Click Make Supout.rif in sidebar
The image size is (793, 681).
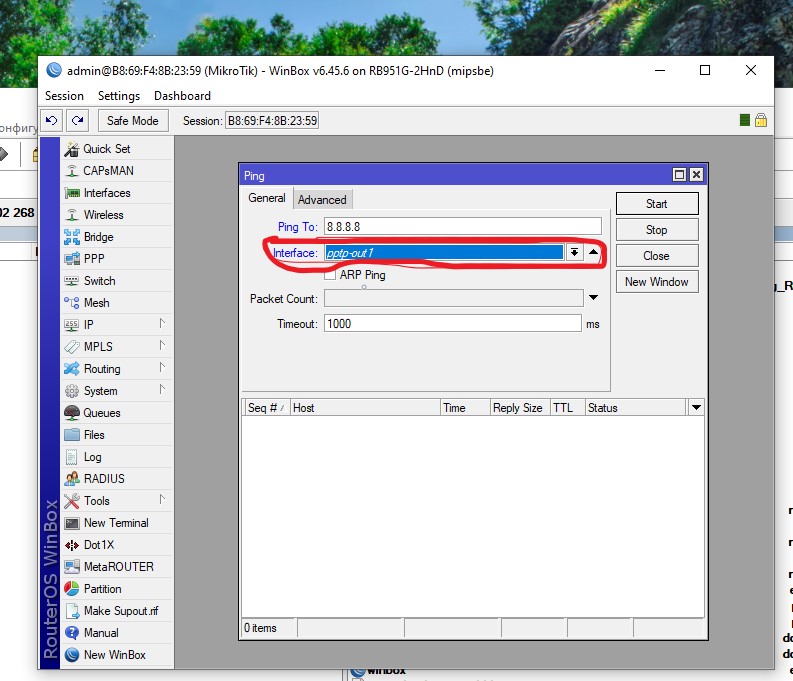[117, 611]
